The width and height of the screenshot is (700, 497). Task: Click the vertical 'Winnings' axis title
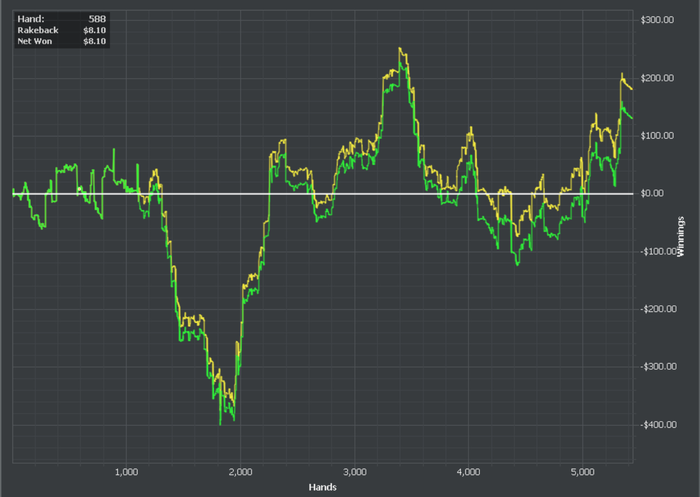pos(681,236)
